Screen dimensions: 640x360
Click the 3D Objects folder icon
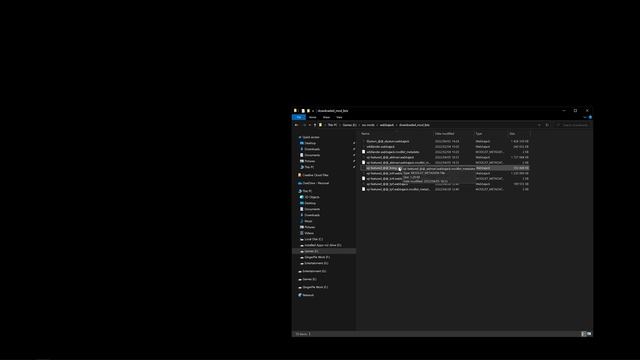tap(302, 197)
